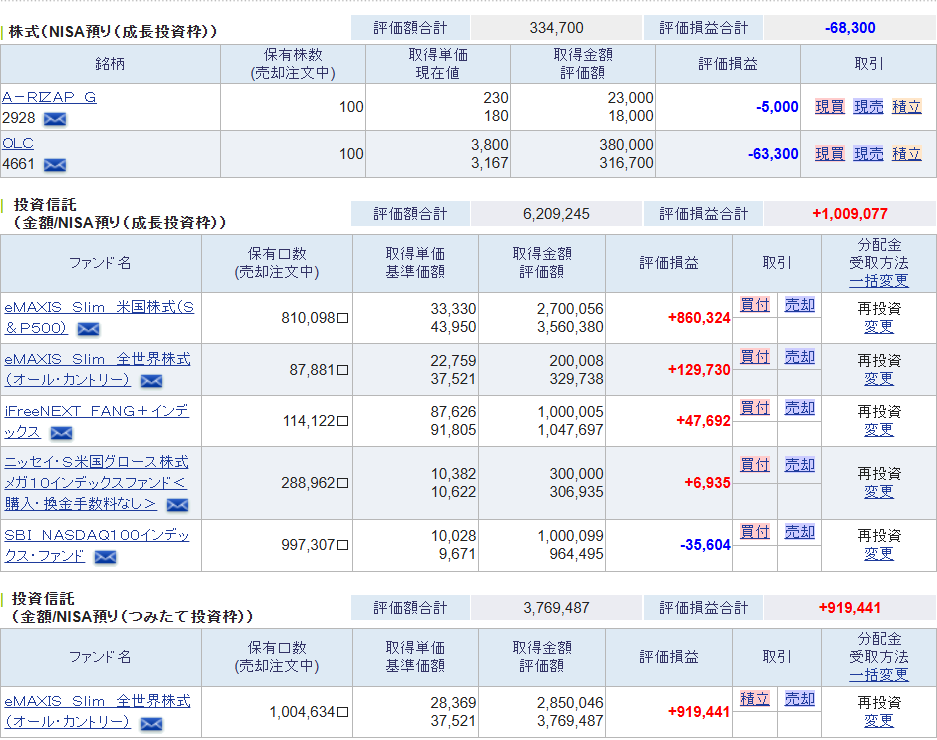Click 買付 for SBI NASDAQ100
This screenshot has height=740, width=937.
coord(755,531)
